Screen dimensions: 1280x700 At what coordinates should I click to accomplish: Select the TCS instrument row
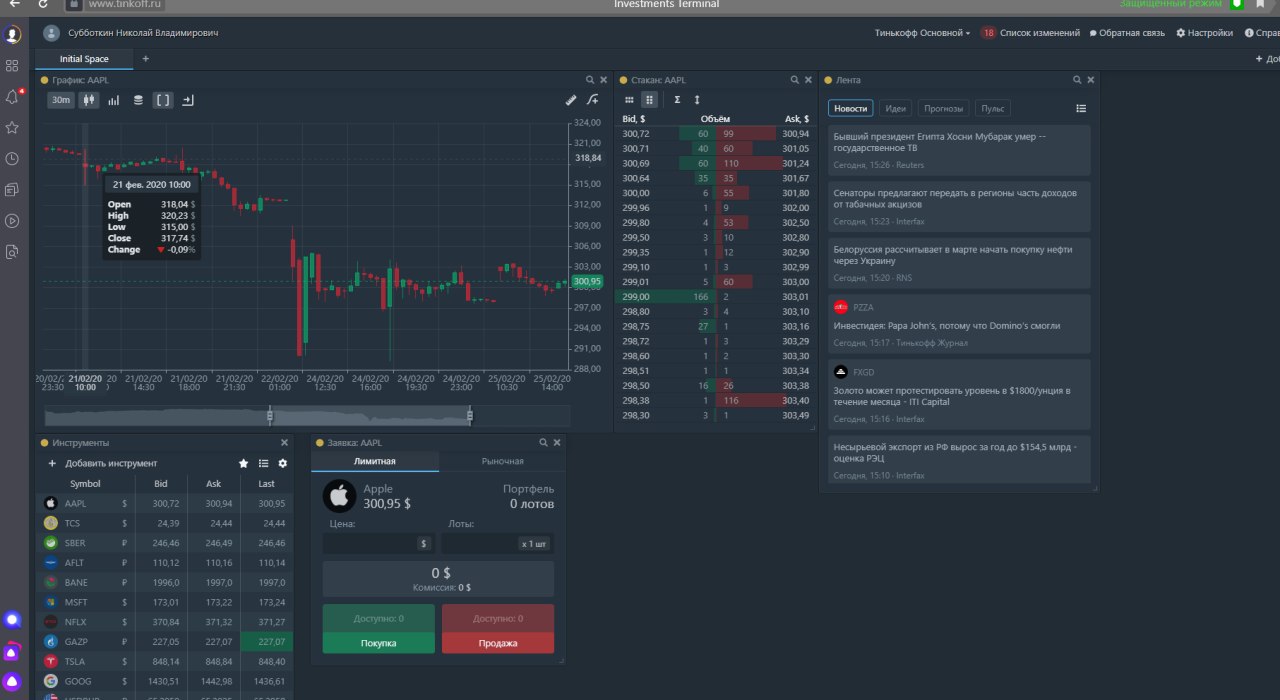tap(166, 523)
